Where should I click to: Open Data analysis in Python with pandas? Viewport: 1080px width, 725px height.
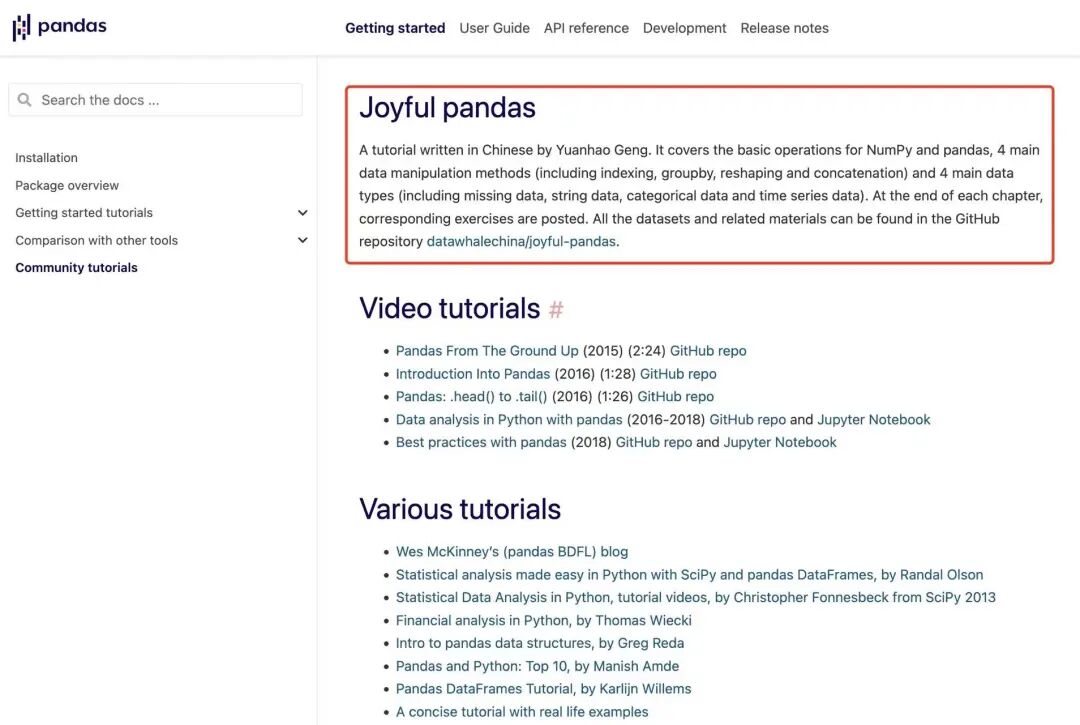click(x=509, y=420)
